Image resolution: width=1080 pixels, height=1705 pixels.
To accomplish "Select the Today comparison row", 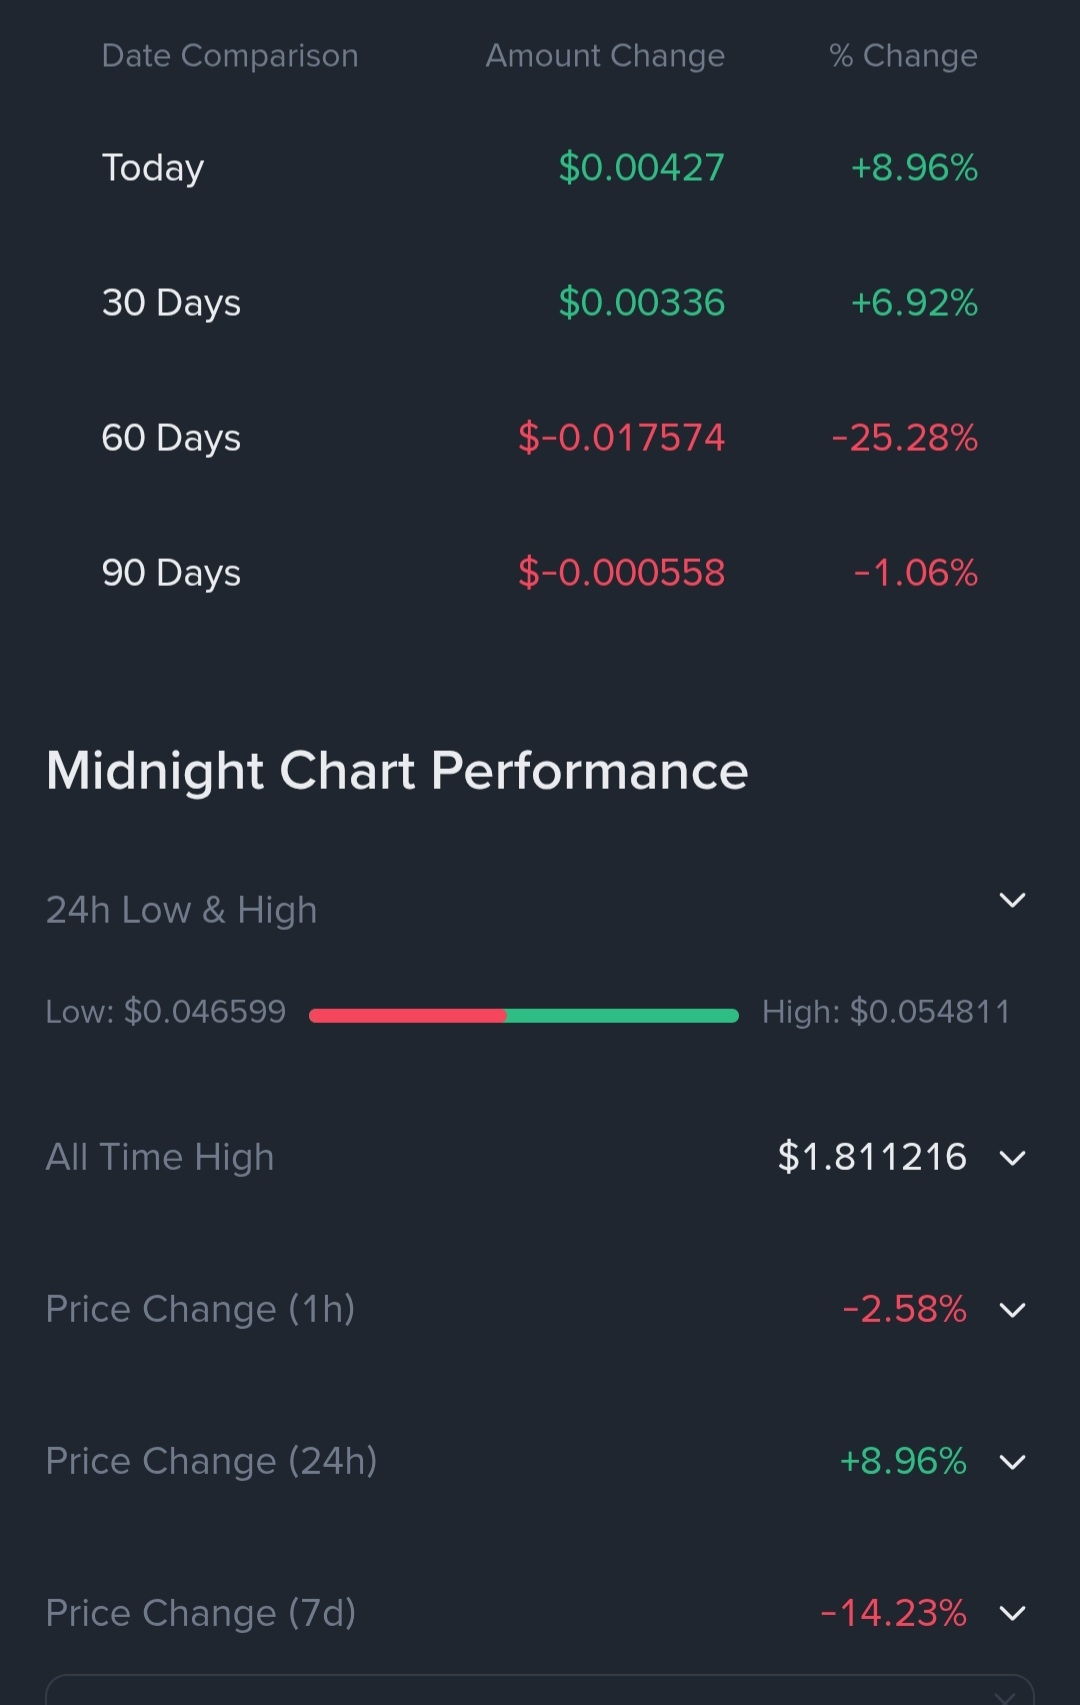I will tap(540, 168).
